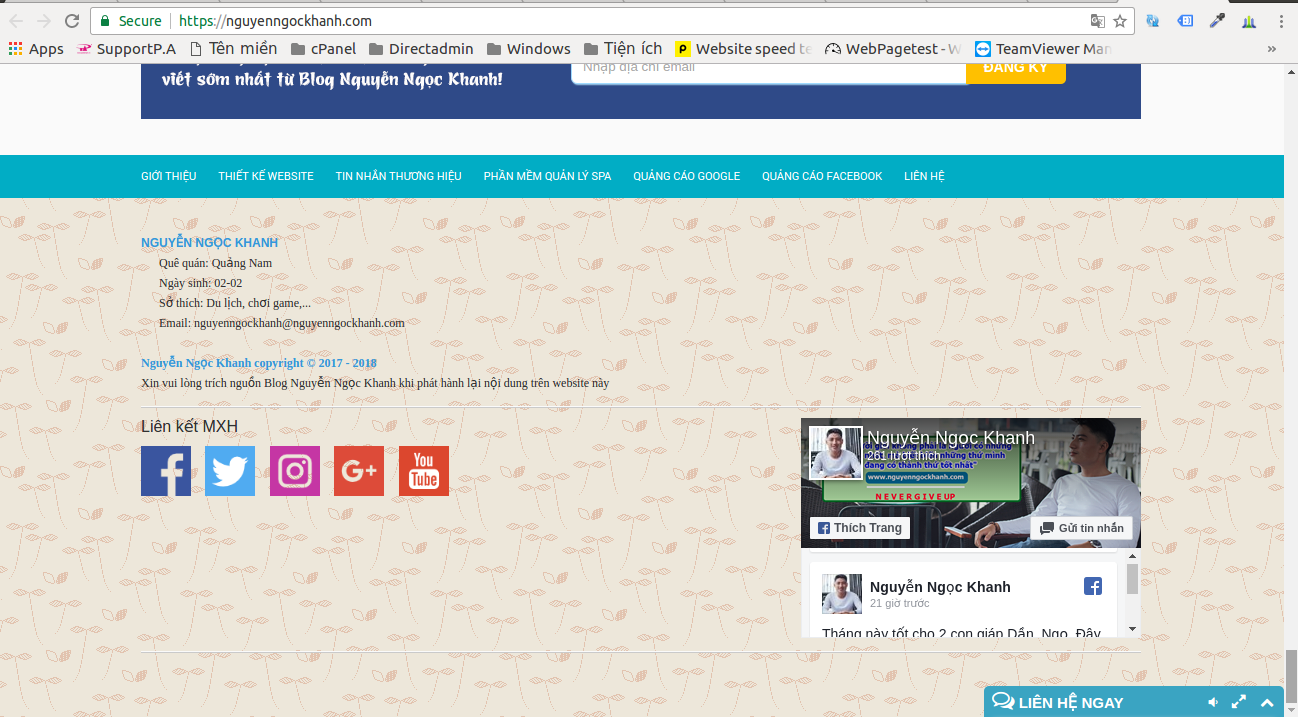Go to QUẢNG CÁO FACEBOOK menu item
This screenshot has height=717, width=1298.
(822, 176)
